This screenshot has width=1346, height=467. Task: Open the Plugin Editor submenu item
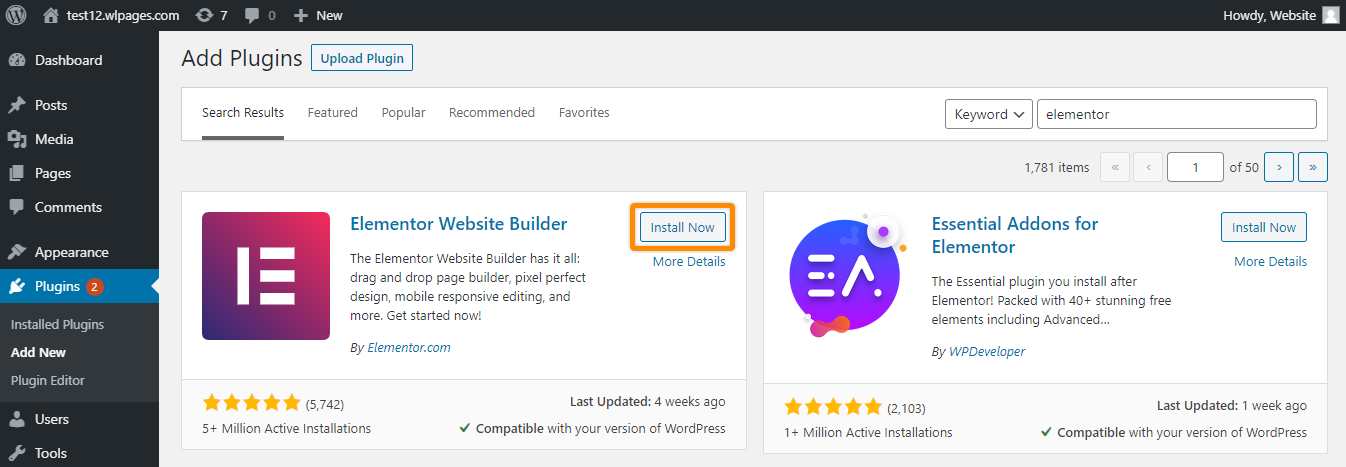47,380
